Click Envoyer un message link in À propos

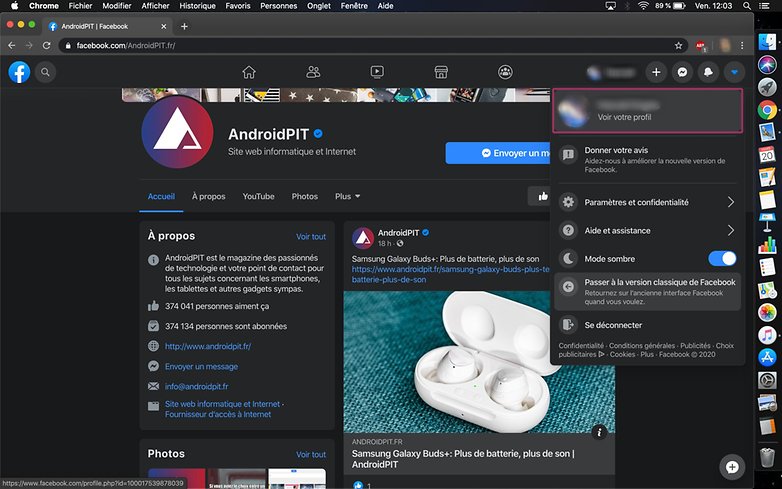click(x=201, y=366)
